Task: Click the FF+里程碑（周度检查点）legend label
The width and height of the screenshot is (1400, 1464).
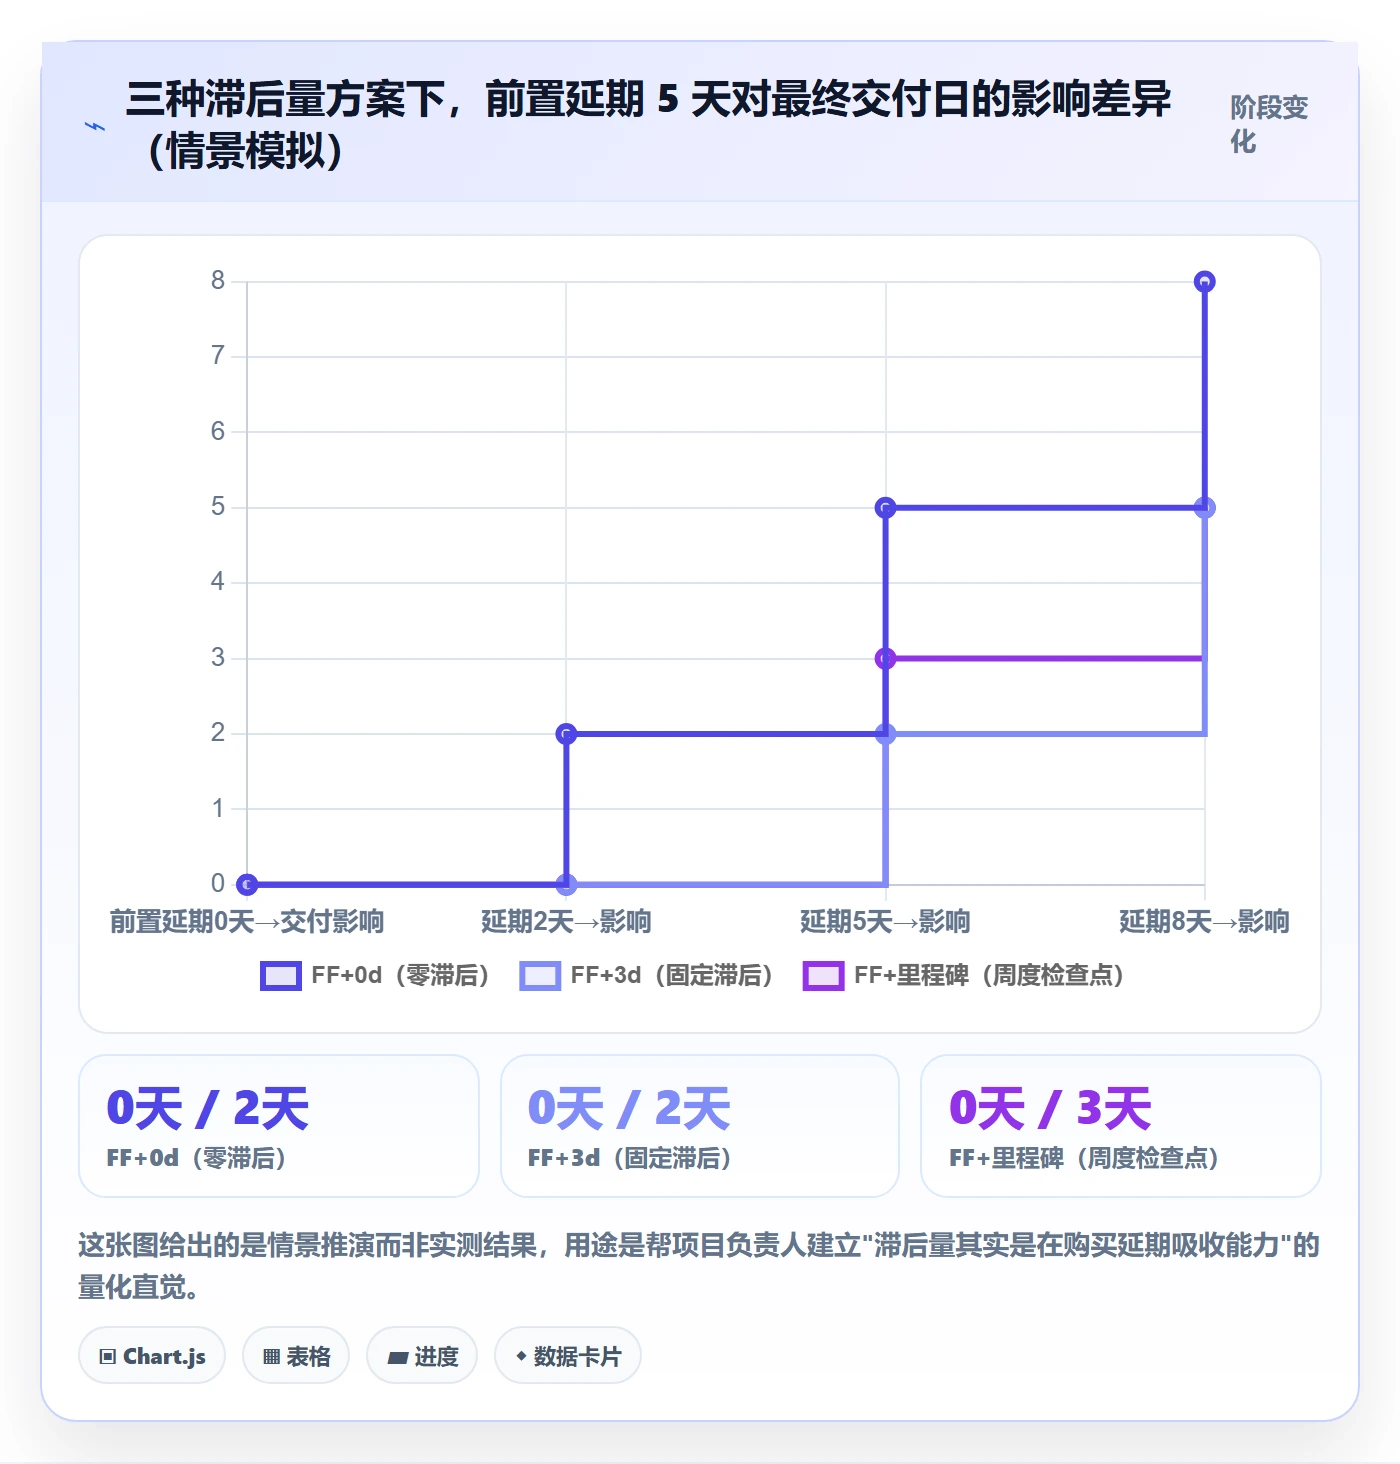Action: (989, 975)
